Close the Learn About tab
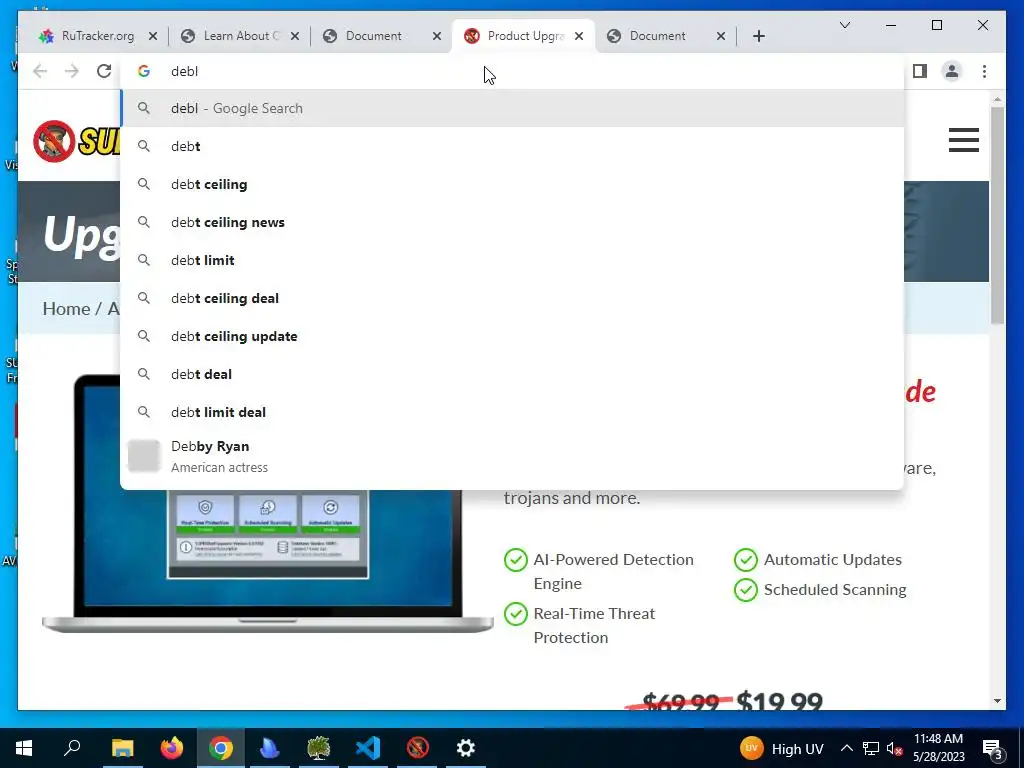 295,37
